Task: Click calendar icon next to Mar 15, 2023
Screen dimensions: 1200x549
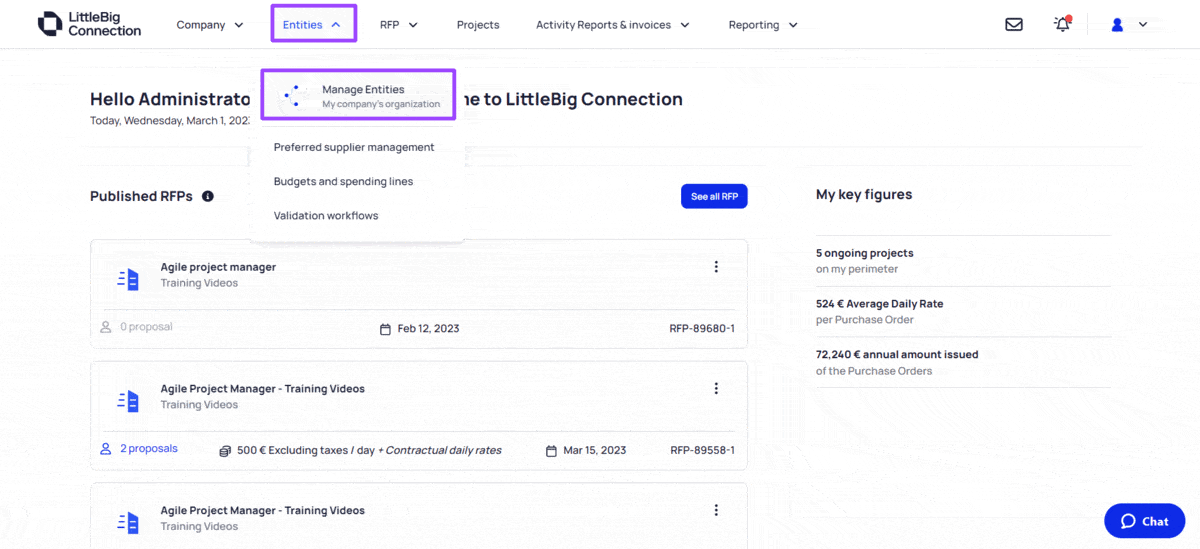Action: (551, 451)
